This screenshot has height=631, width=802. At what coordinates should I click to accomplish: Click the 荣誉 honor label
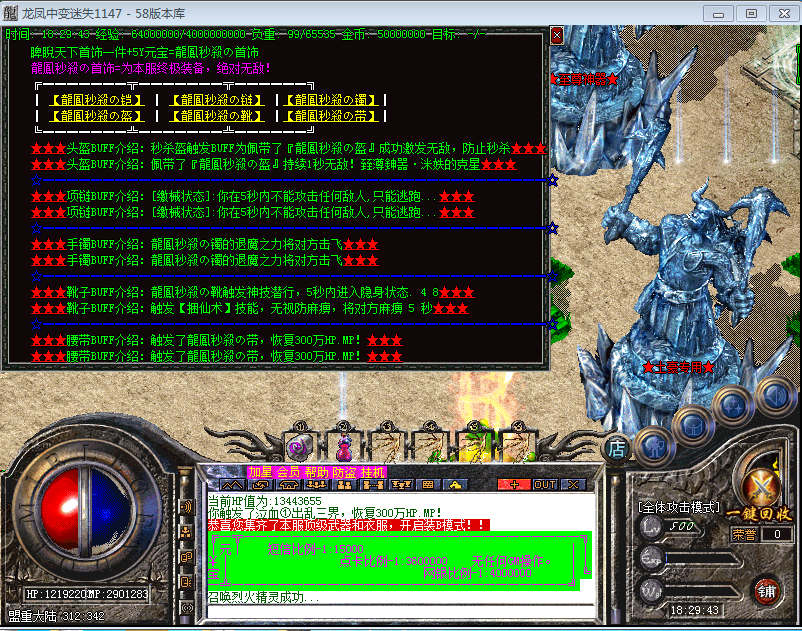tap(744, 534)
